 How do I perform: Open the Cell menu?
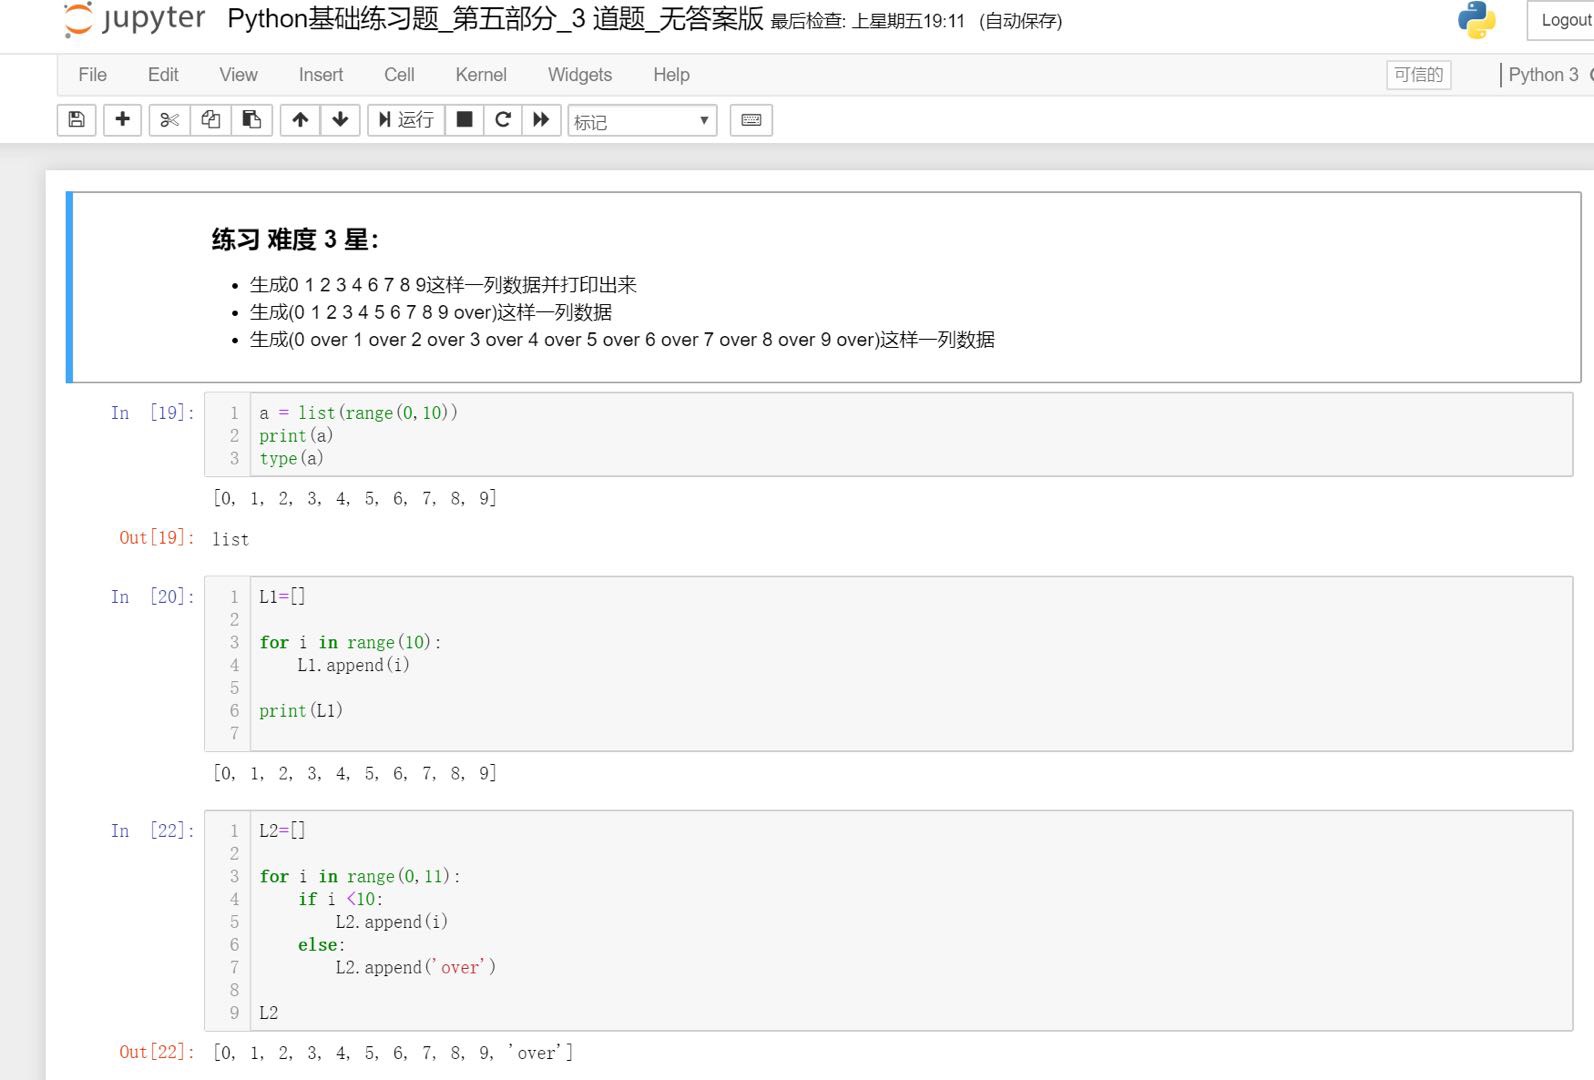coord(399,75)
